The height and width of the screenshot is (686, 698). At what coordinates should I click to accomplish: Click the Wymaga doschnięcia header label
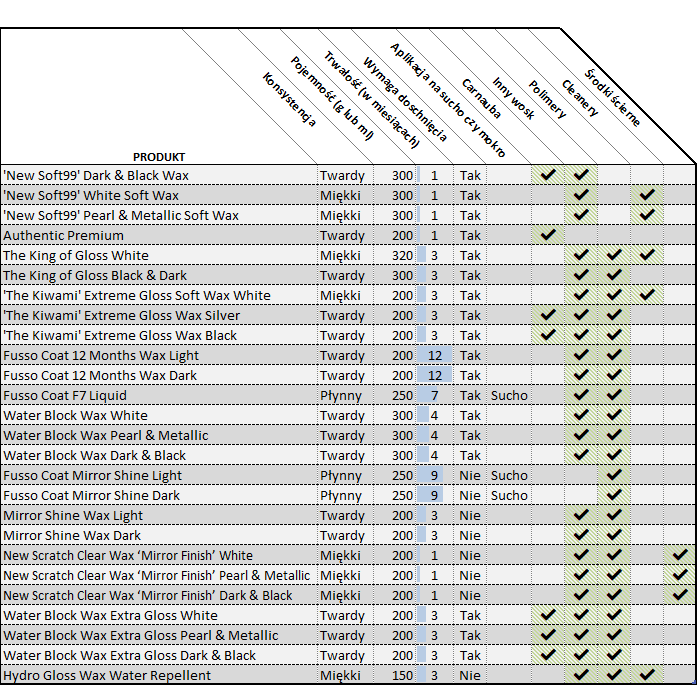coord(405,100)
